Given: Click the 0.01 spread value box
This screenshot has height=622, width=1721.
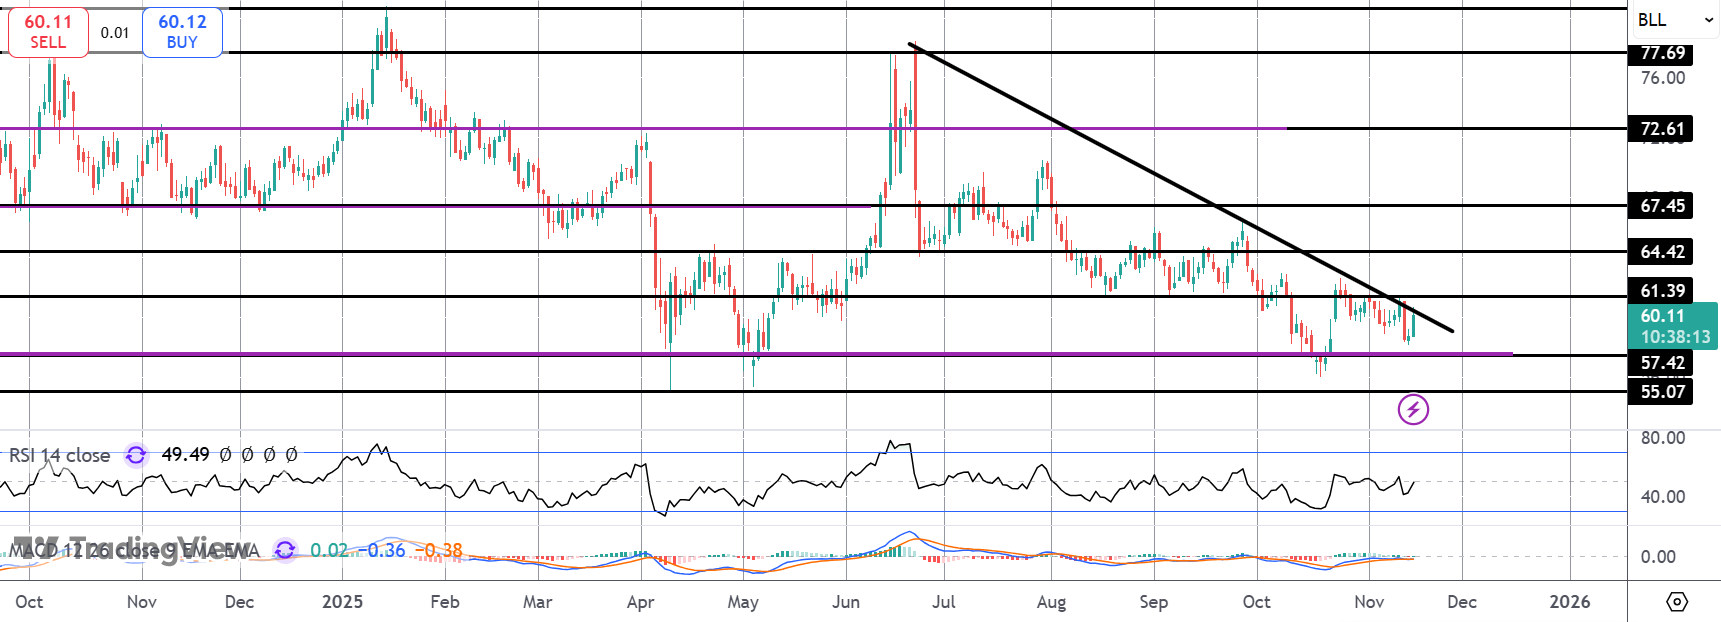Looking at the screenshot, I should [115, 32].
